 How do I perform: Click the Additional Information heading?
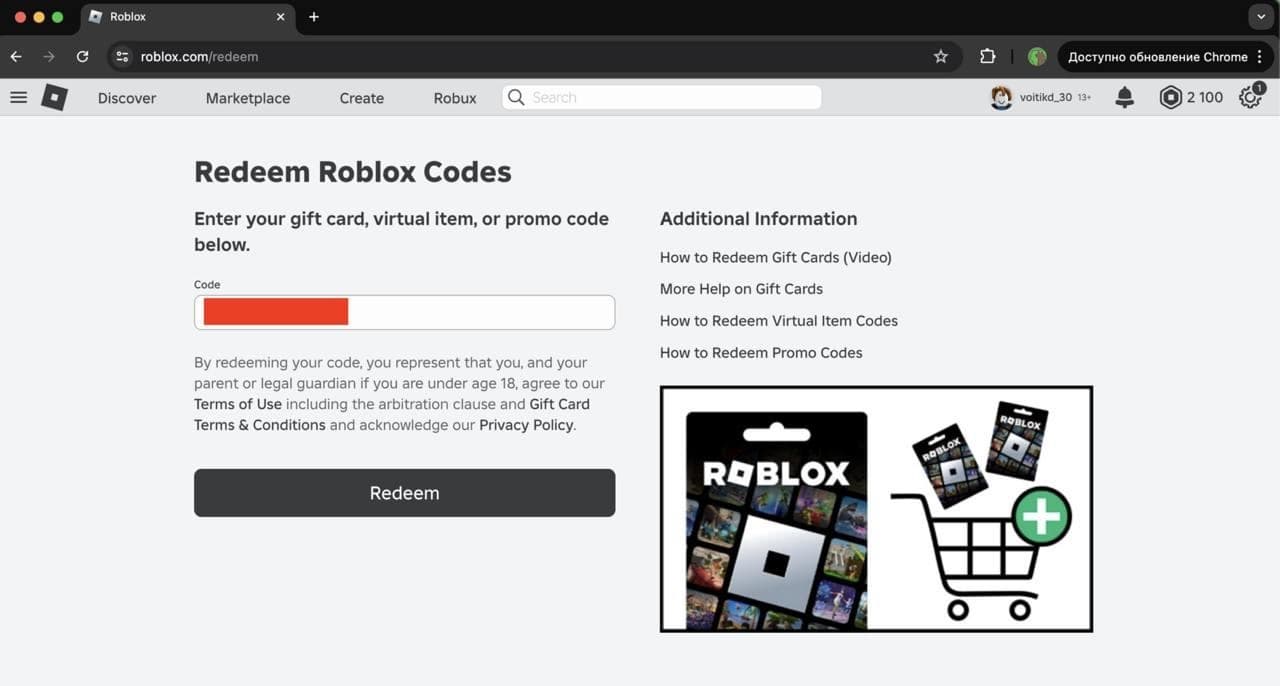tap(758, 219)
